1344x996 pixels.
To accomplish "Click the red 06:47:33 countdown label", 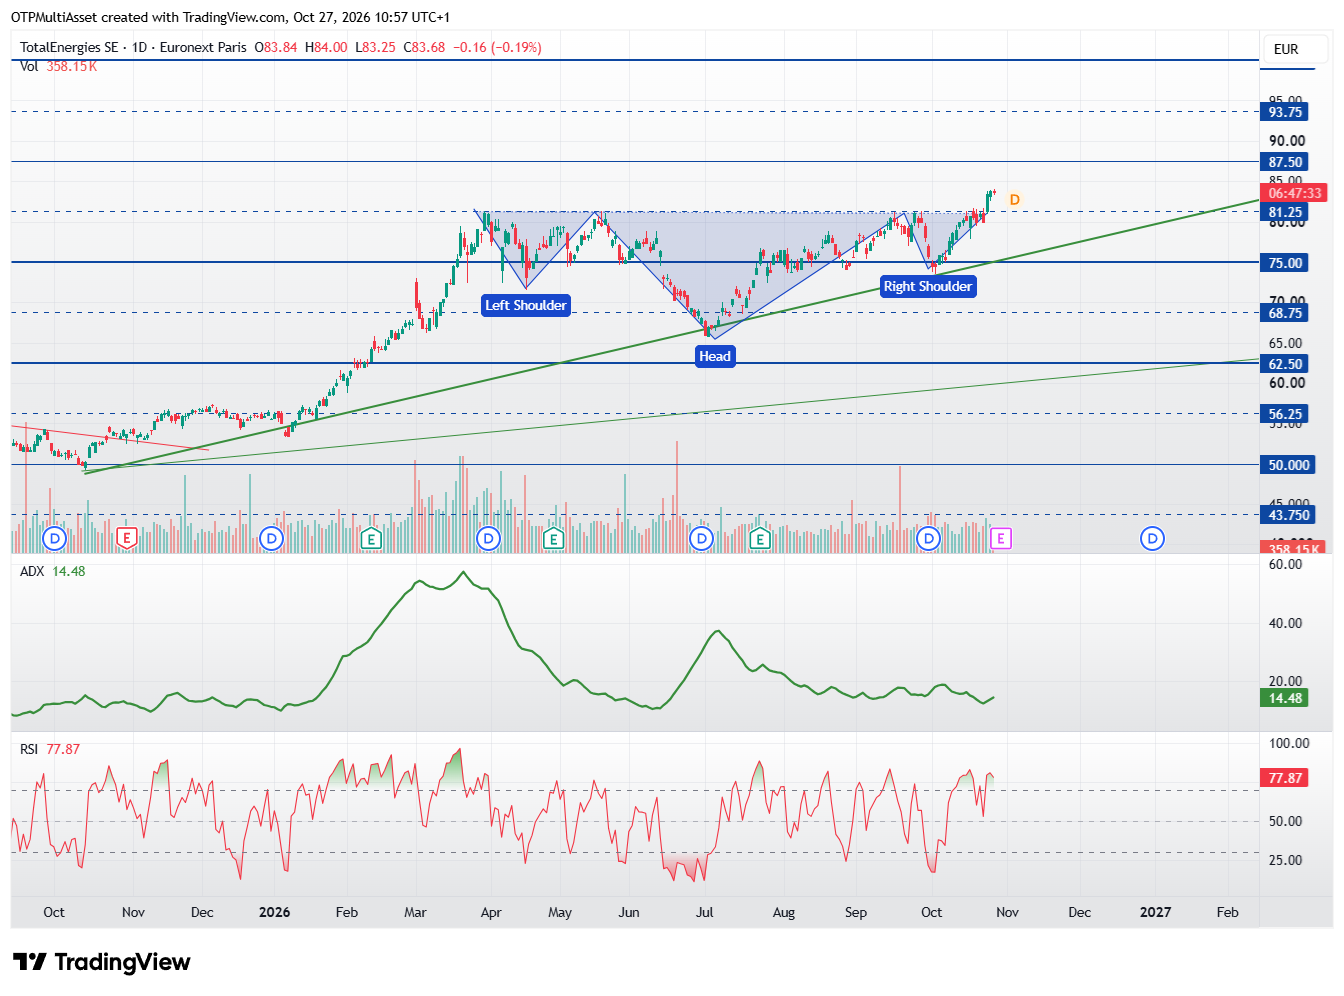I will click(1294, 193).
